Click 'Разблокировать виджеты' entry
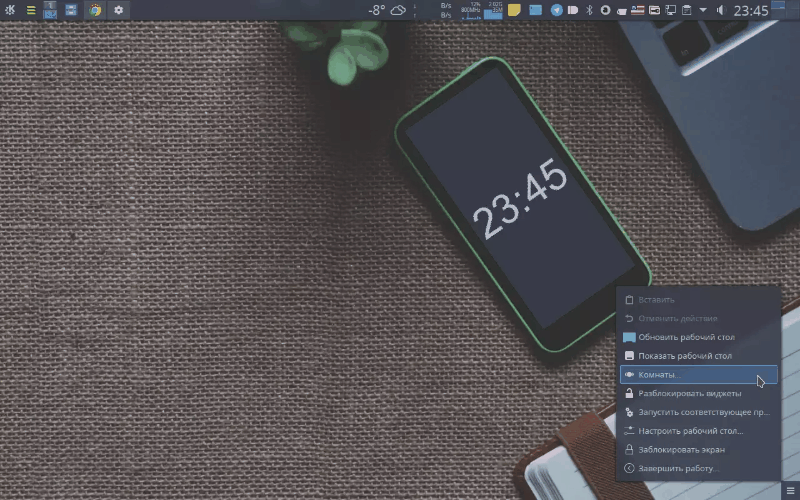This screenshot has height=500, width=800. pyautogui.click(x=698, y=393)
